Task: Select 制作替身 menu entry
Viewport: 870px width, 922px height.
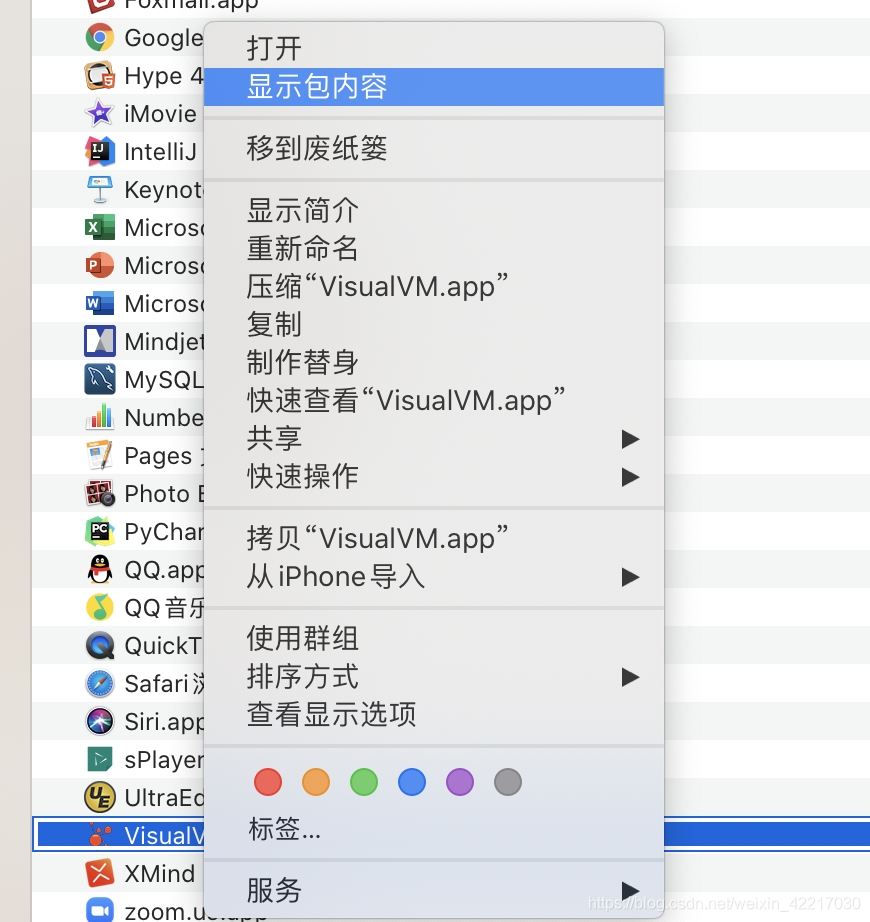Action: (x=434, y=362)
